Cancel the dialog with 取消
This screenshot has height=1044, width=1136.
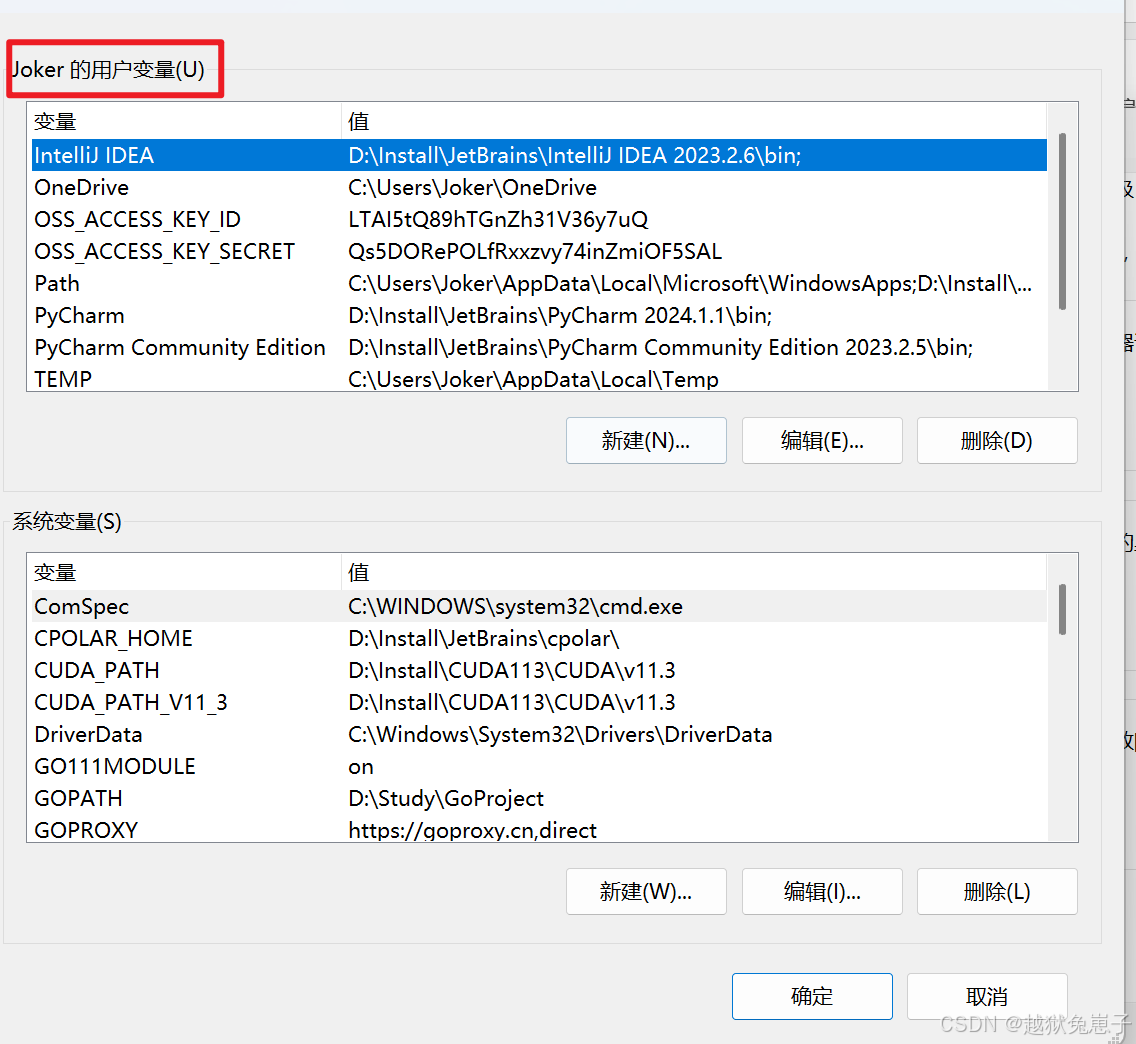tap(987, 996)
